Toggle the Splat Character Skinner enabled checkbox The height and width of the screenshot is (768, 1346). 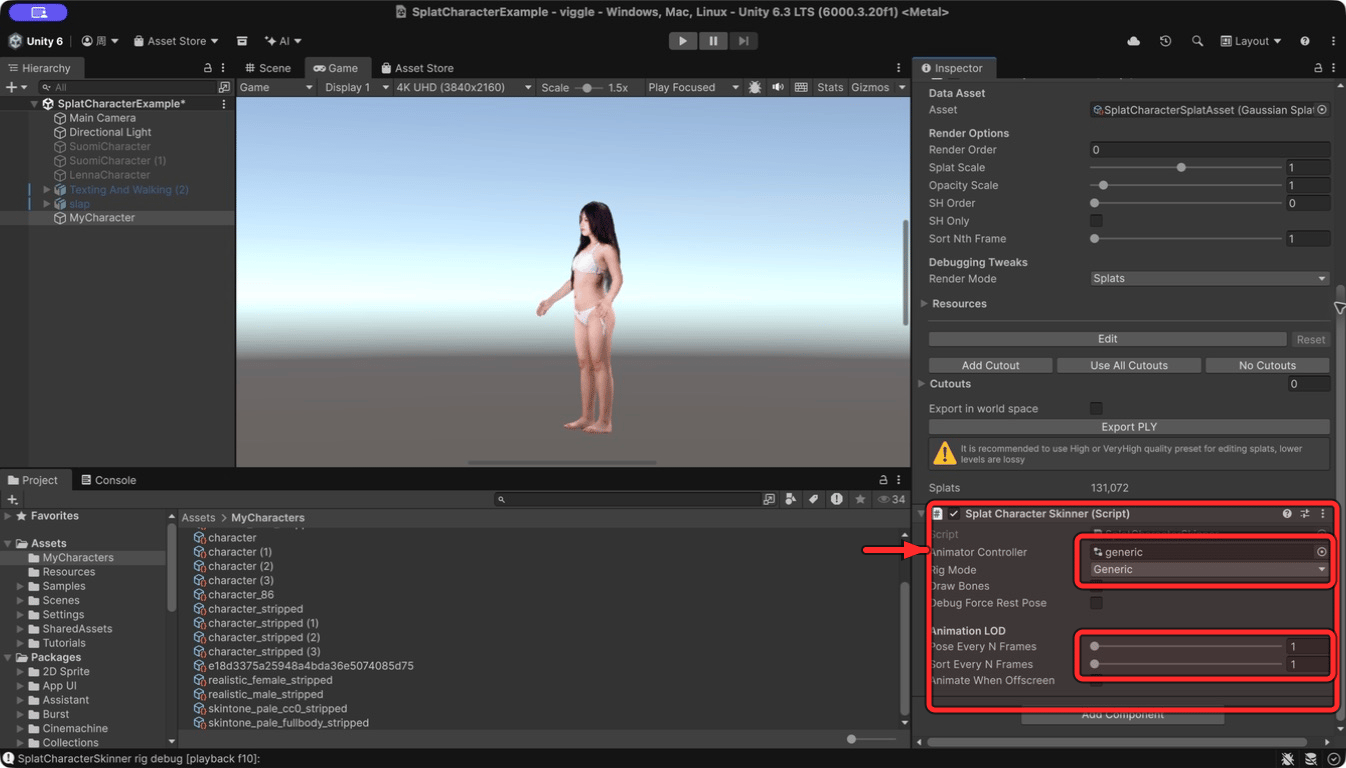tap(954, 514)
